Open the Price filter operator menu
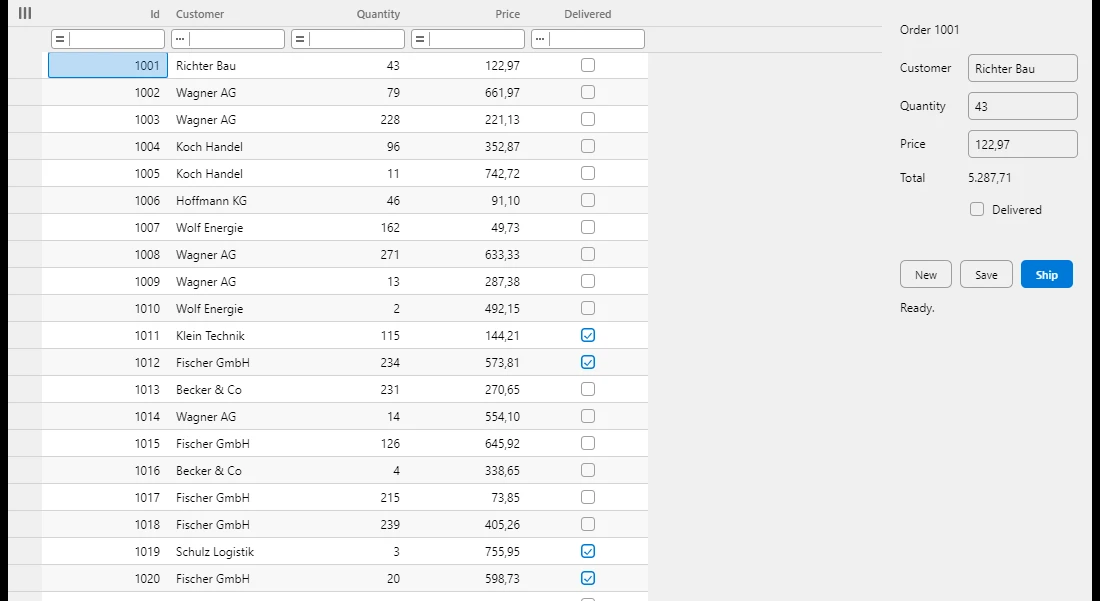 tap(420, 39)
